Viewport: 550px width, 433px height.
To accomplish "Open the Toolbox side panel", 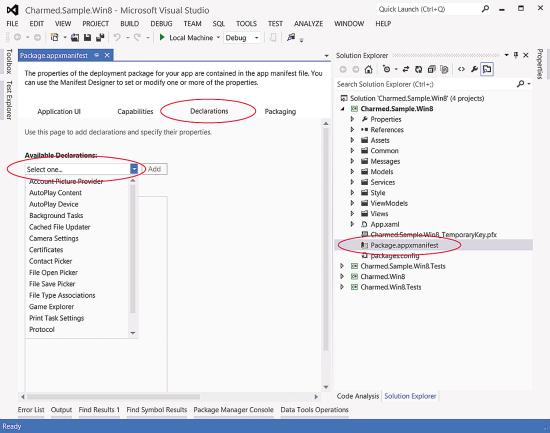I will coord(9,61).
